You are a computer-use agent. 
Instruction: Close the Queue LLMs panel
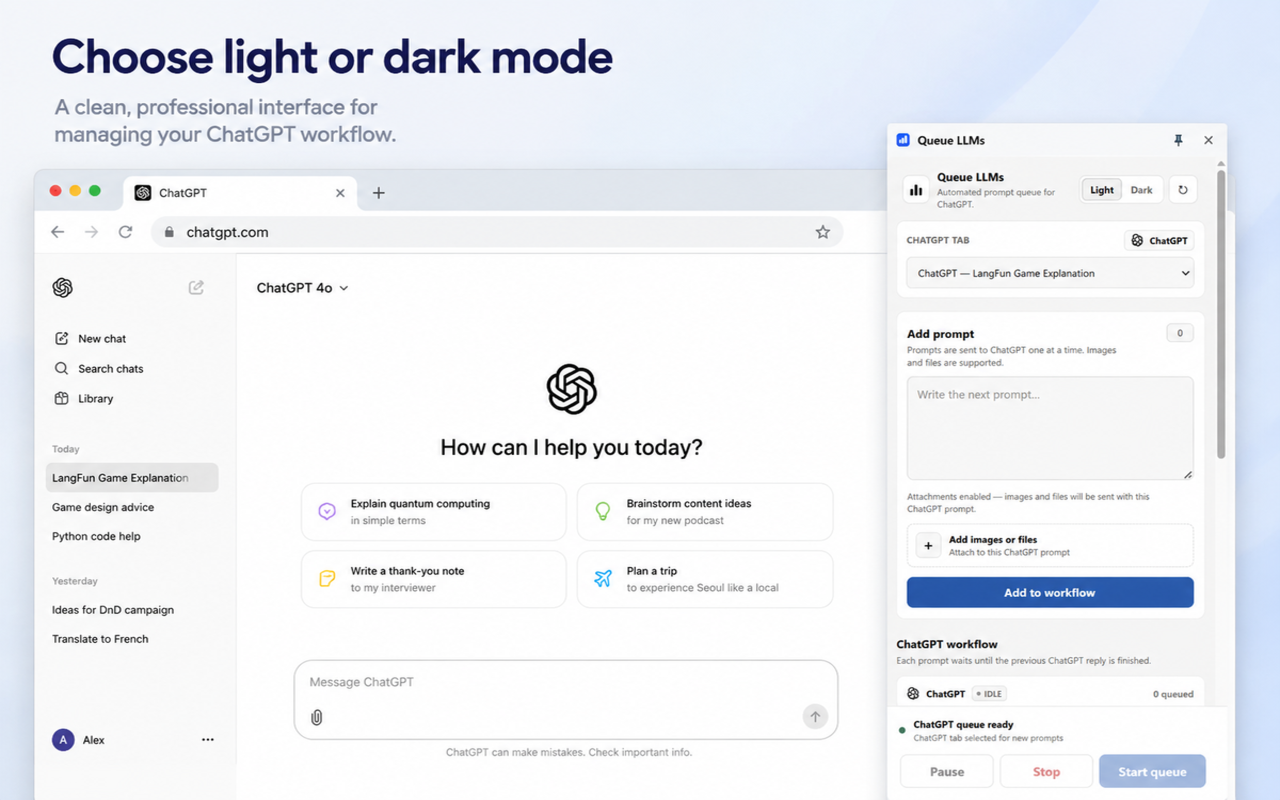pos(1208,141)
